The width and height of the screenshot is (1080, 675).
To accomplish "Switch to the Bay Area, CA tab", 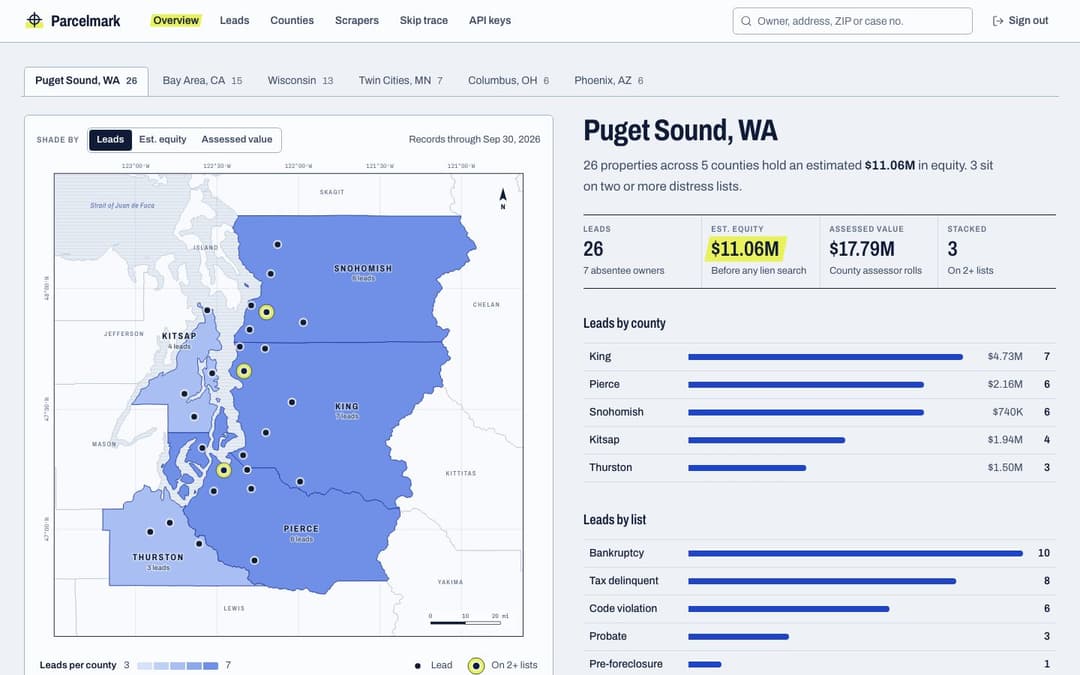I will click(202, 81).
